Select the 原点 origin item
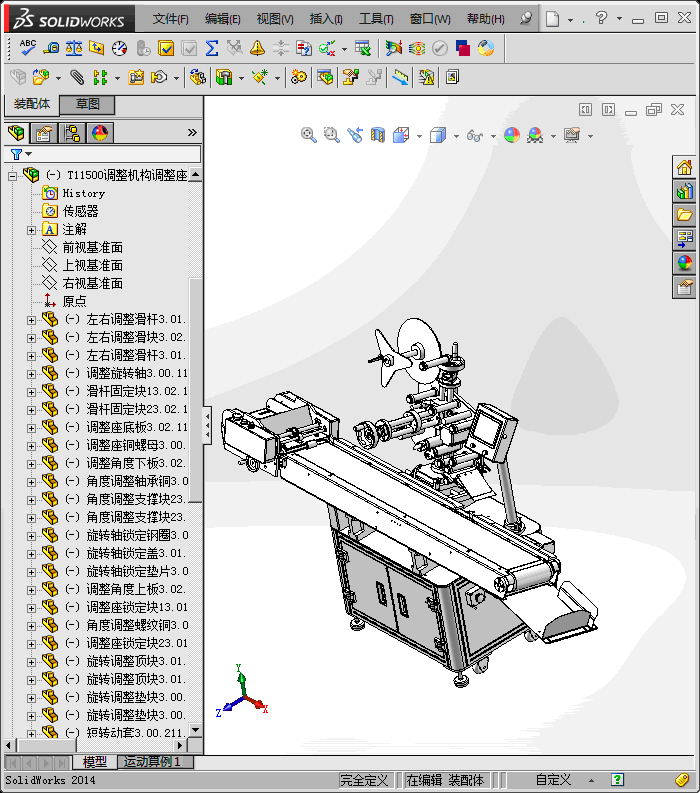This screenshot has height=793, width=700. click(74, 301)
